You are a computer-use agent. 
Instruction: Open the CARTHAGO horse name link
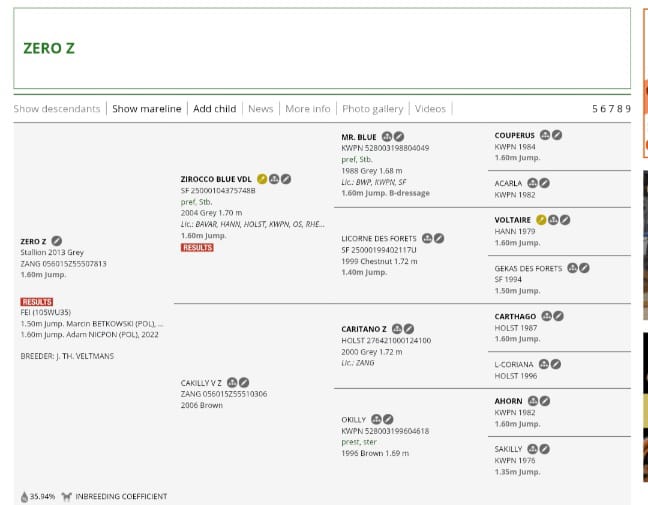(515, 316)
